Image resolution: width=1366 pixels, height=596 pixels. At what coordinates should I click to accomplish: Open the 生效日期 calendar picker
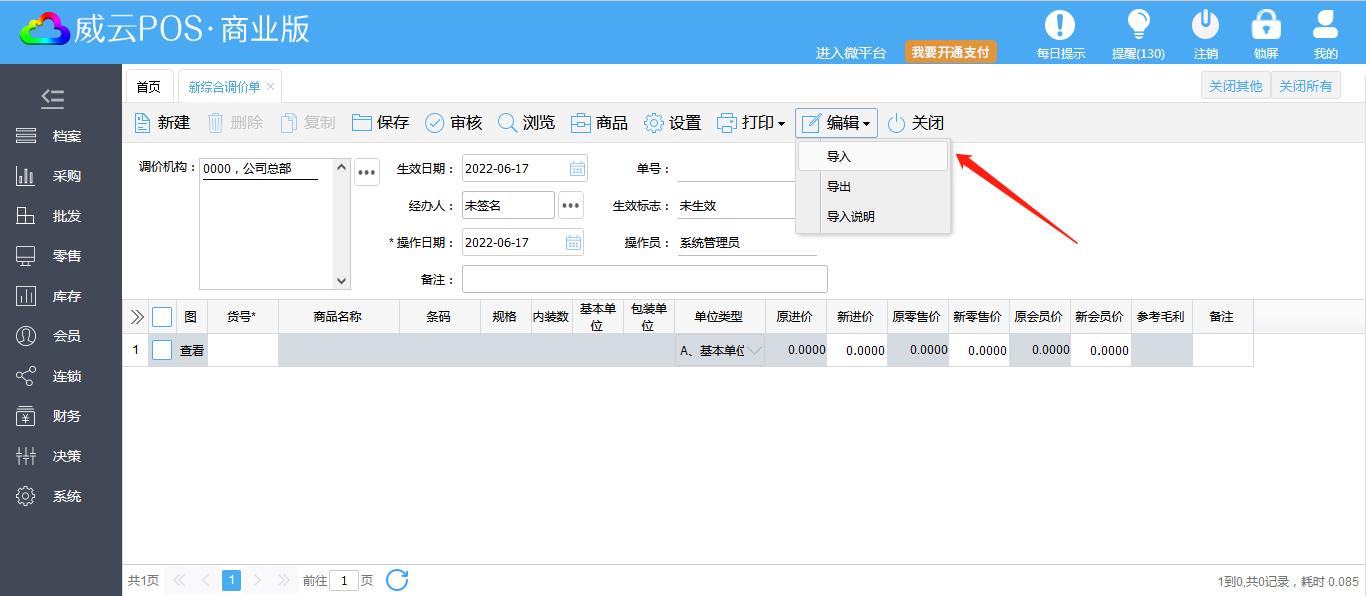[577, 169]
